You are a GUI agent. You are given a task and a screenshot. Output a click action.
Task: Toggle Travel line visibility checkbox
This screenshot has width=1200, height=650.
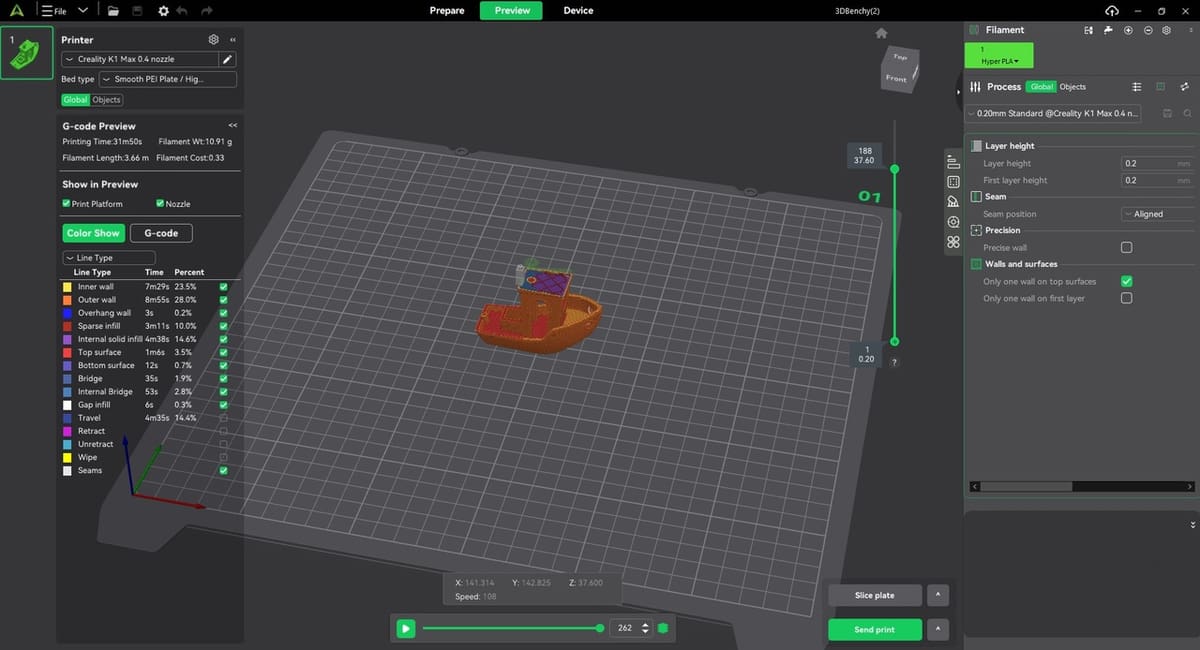pyautogui.click(x=223, y=418)
